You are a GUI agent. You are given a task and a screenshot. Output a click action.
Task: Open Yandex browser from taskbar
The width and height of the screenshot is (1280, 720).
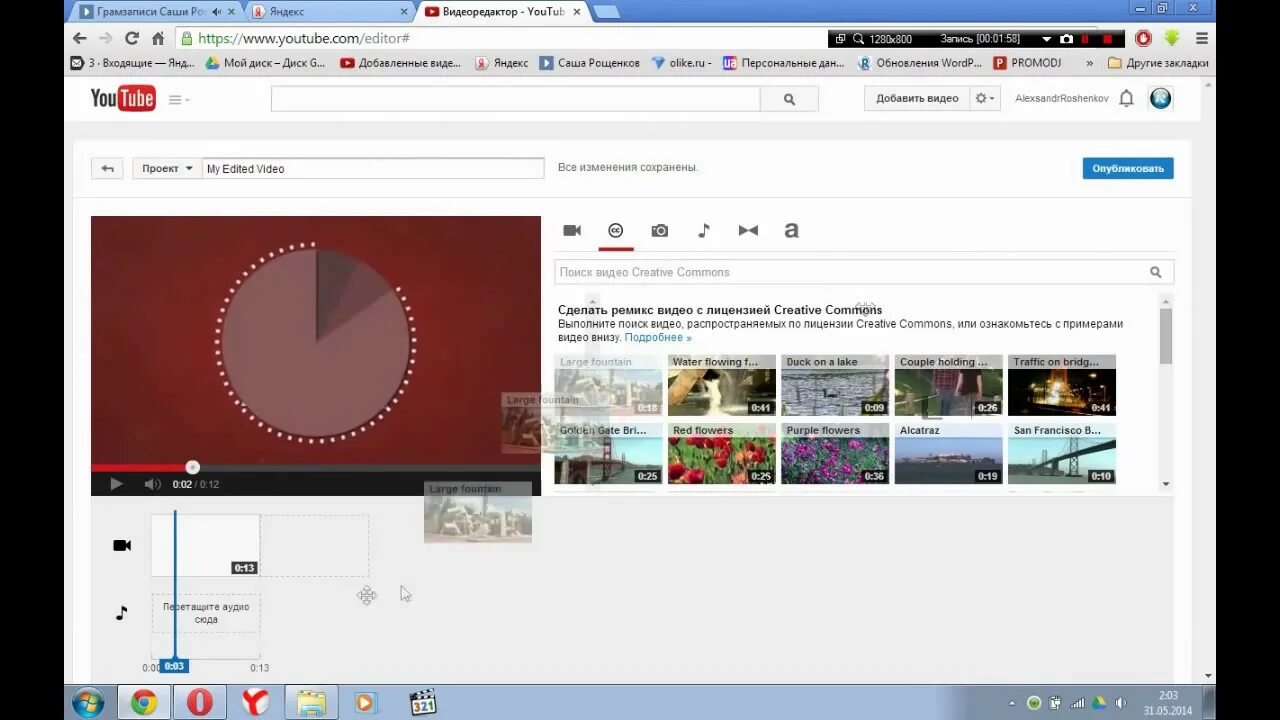(255, 703)
